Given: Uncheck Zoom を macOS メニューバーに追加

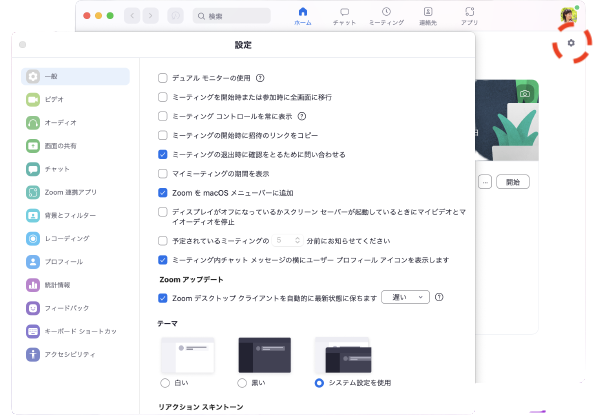Looking at the screenshot, I should click(163, 193).
